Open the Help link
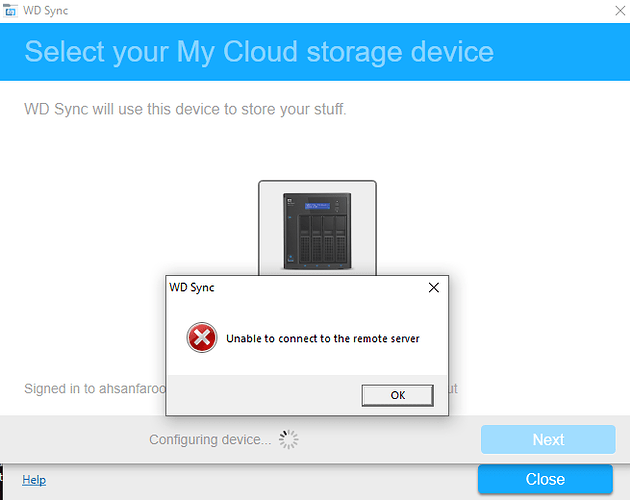Image resolution: width=630 pixels, height=500 pixels. pos(34,480)
